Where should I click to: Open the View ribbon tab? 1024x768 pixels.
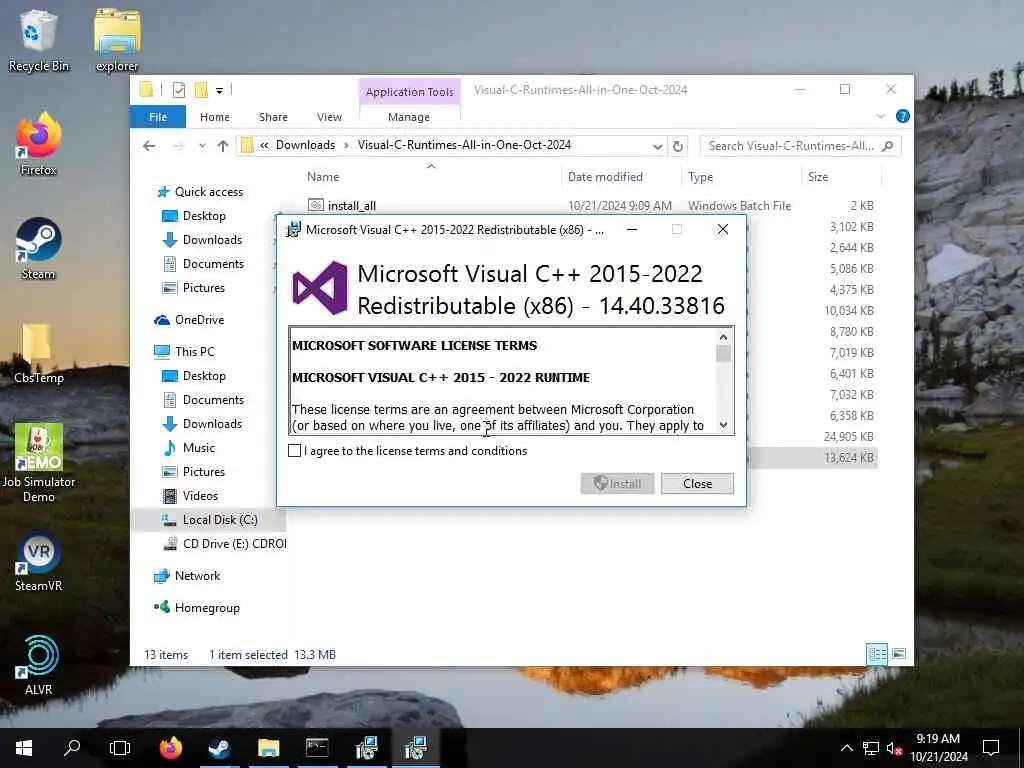tap(329, 117)
